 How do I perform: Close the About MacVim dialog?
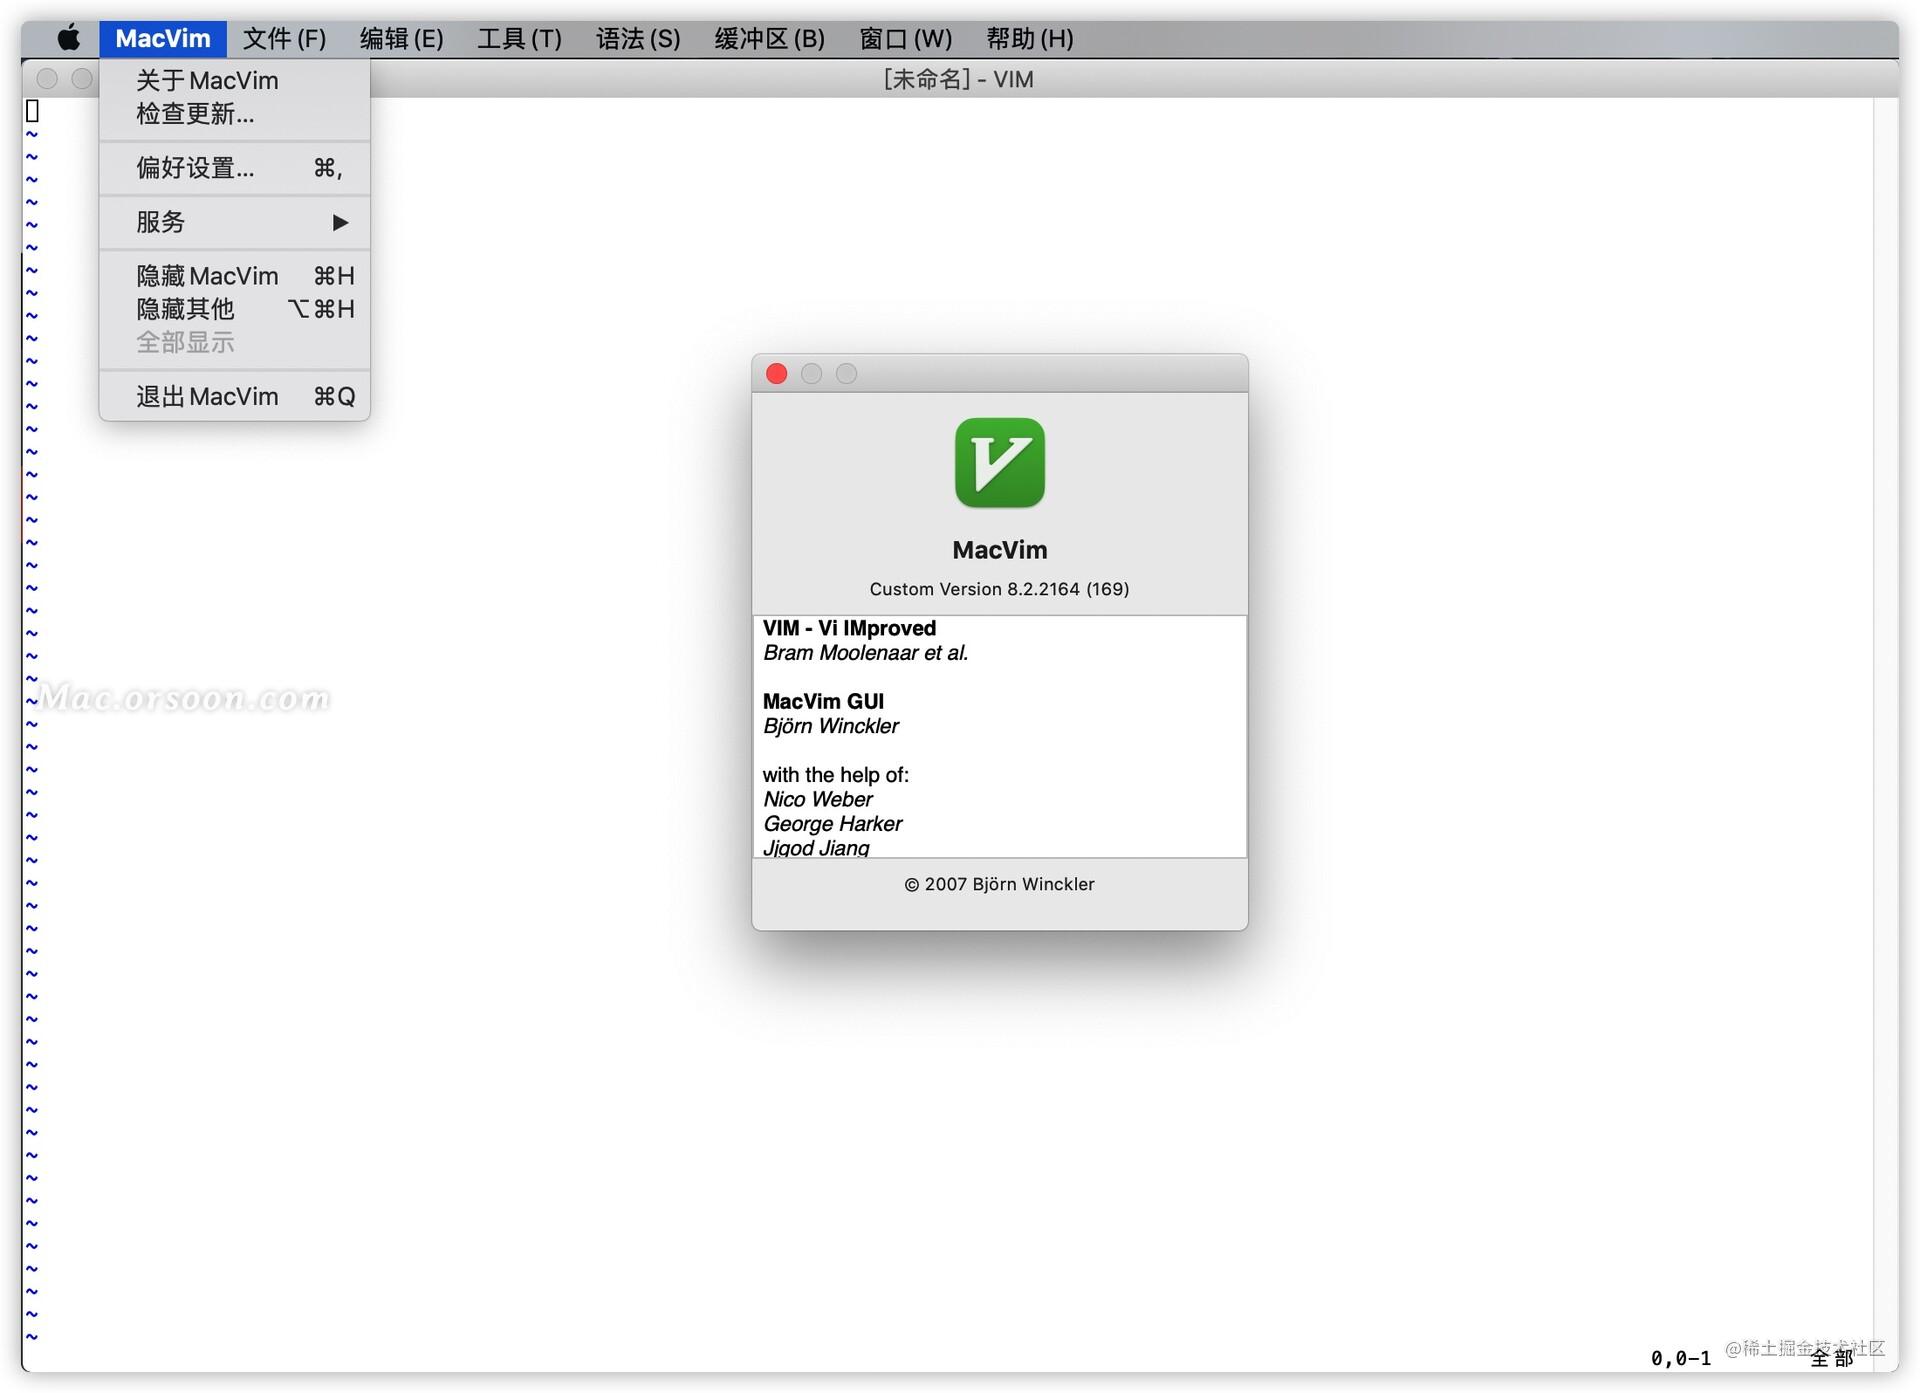tap(777, 374)
